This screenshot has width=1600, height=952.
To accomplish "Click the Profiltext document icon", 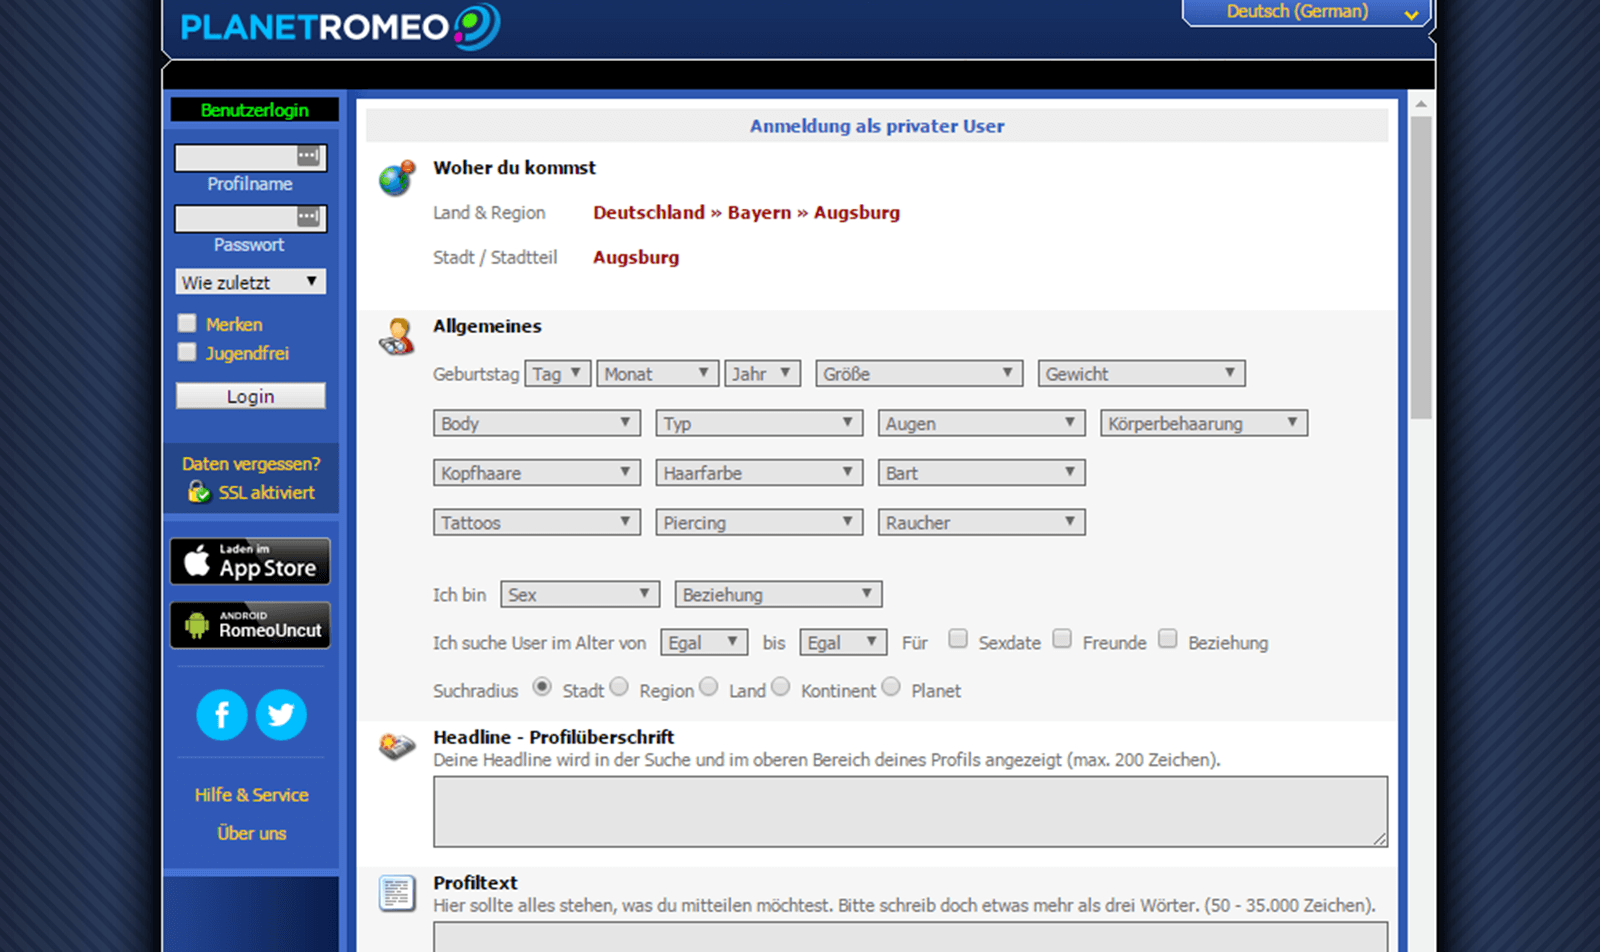I will [x=397, y=893].
